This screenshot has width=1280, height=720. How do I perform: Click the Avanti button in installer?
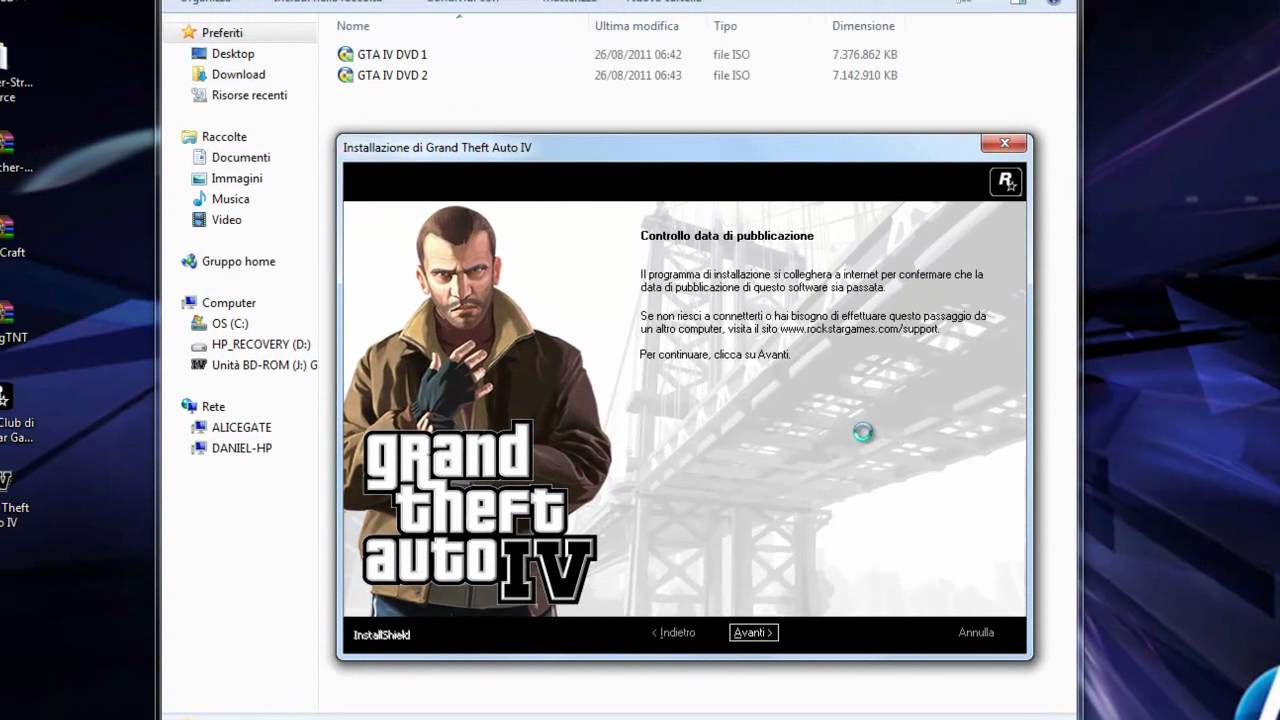[753, 632]
